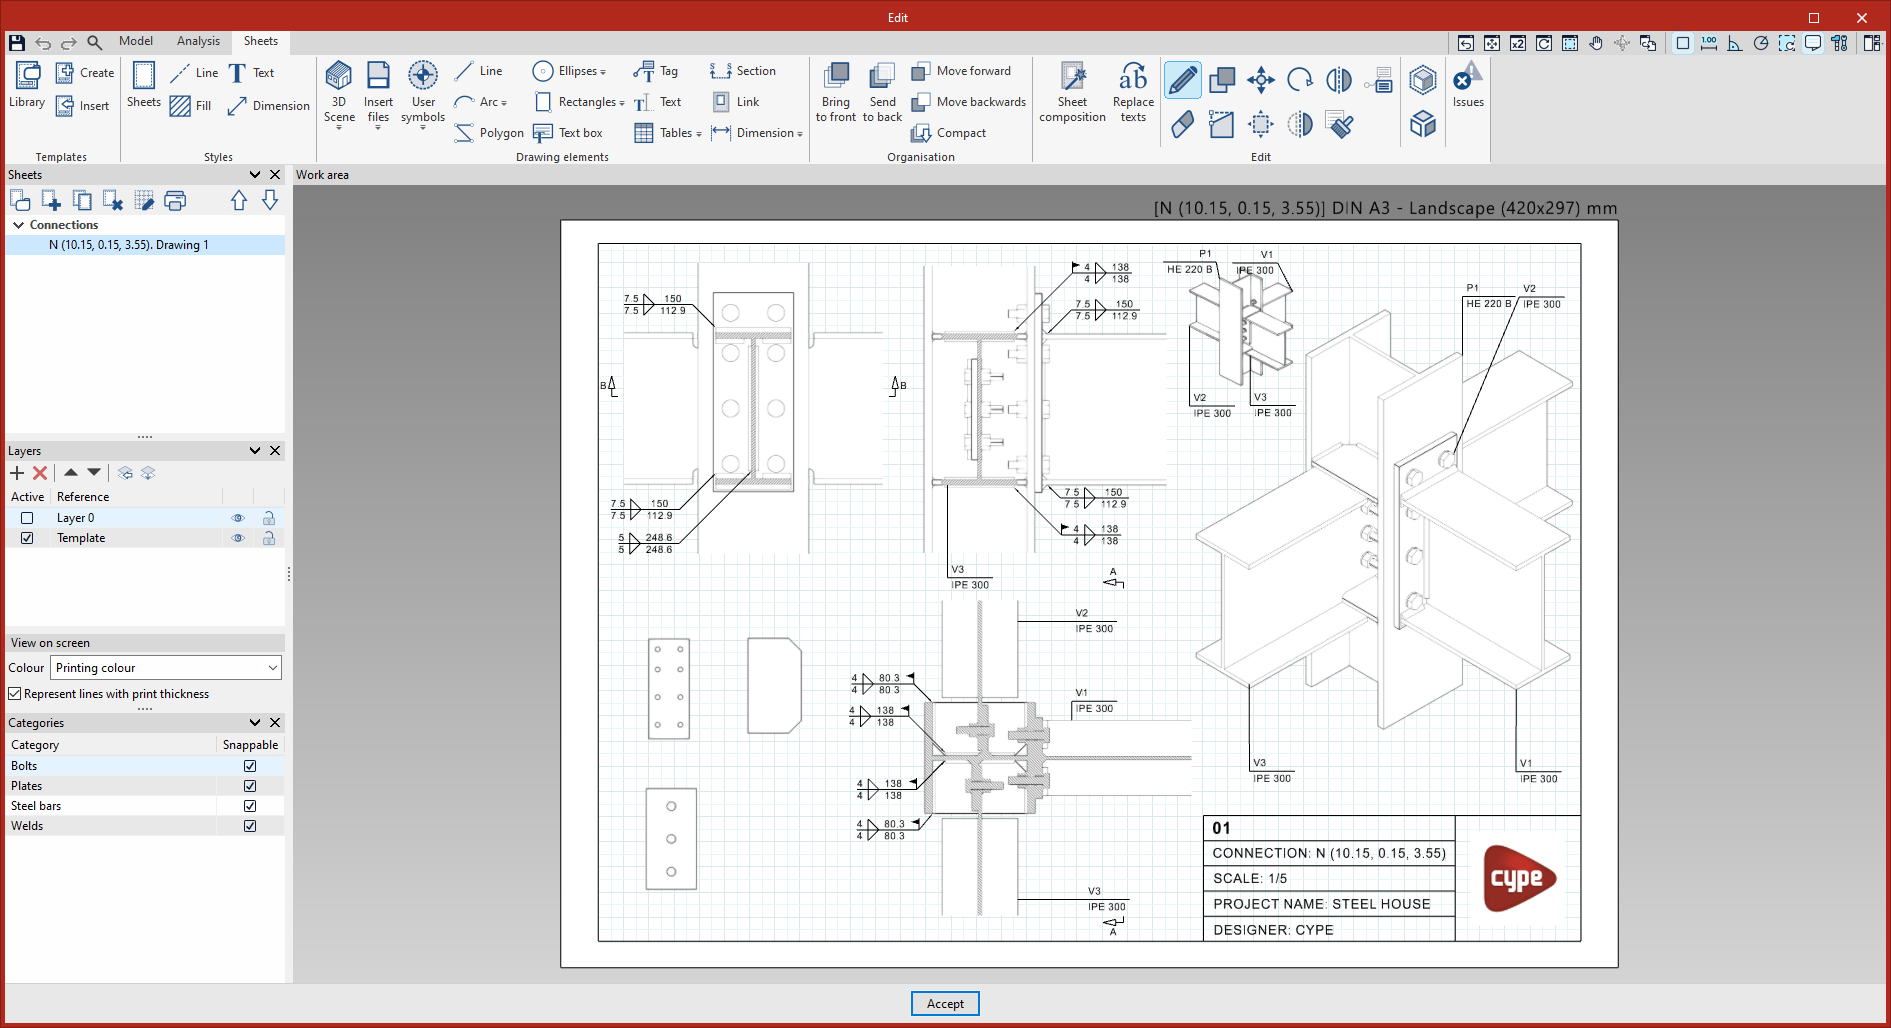Toggle Snappable checkbox for Bolts
1891x1028 pixels.
point(250,766)
